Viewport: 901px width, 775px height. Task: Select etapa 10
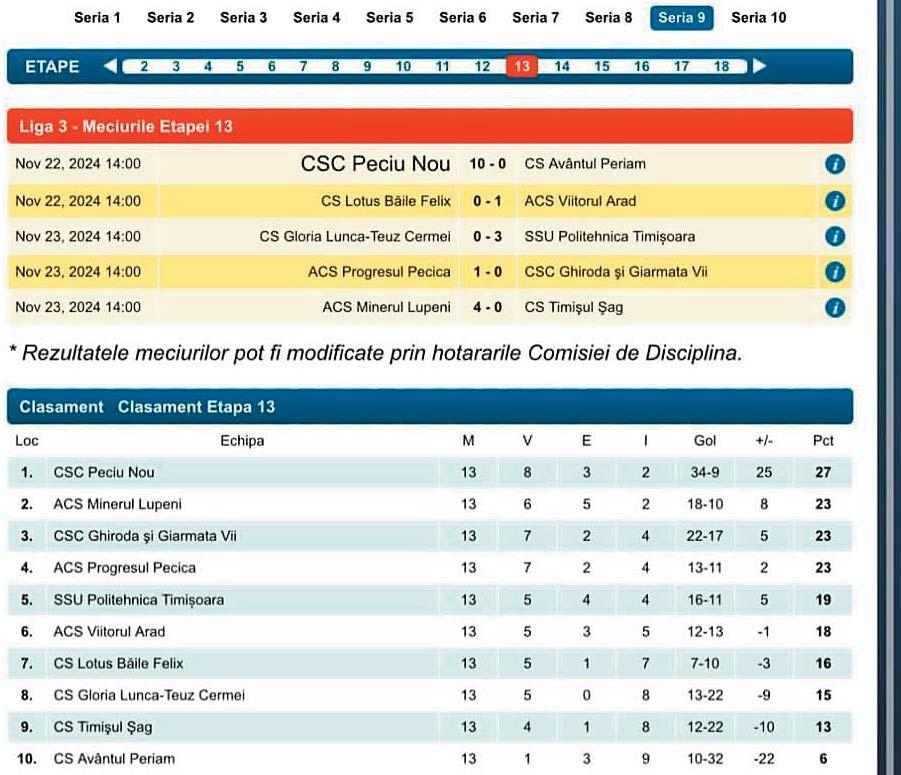[x=403, y=67]
